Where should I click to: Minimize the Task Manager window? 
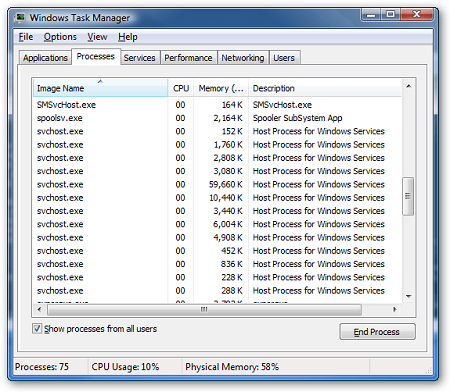click(x=371, y=15)
